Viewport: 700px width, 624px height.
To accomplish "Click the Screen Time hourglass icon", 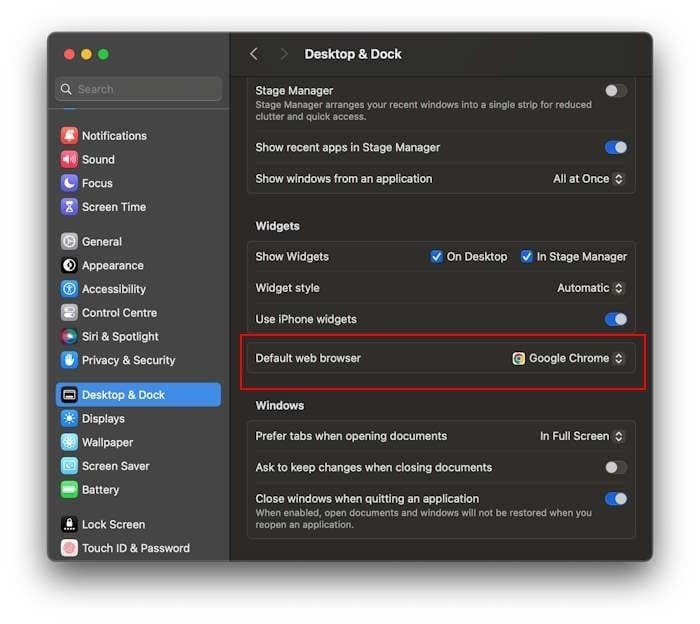I will (x=69, y=207).
